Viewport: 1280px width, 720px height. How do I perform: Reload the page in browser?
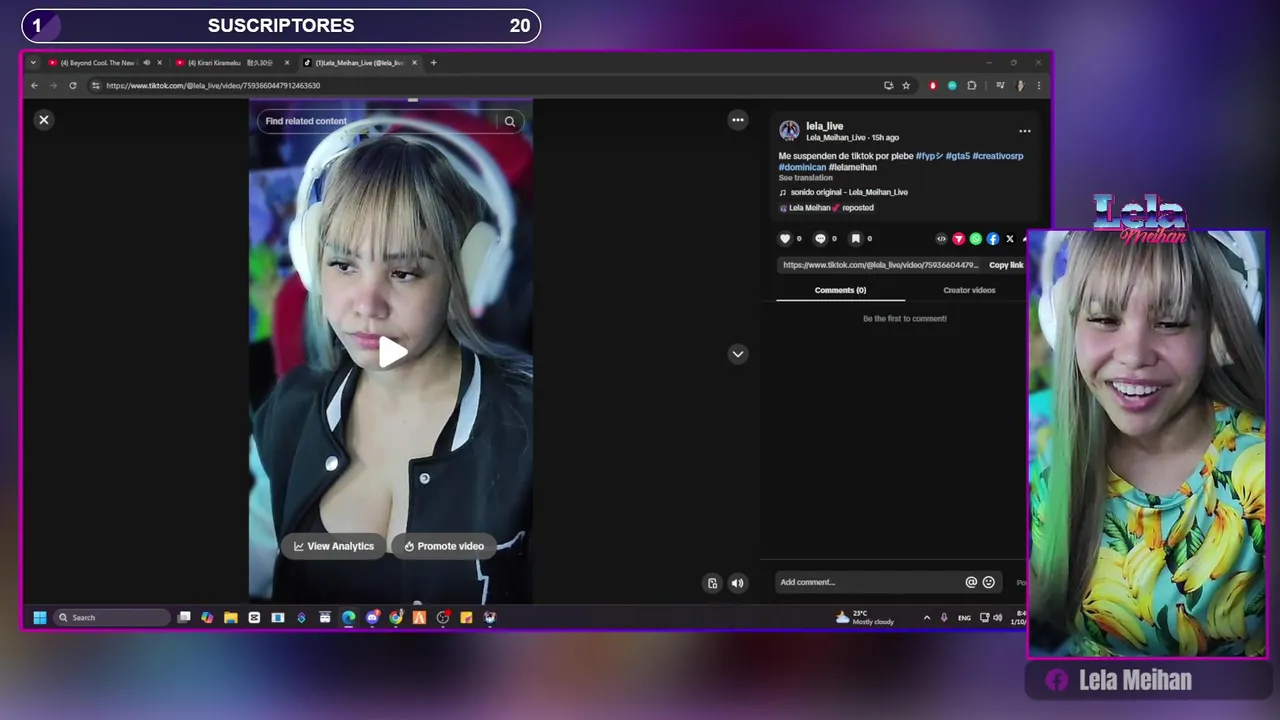pos(73,86)
